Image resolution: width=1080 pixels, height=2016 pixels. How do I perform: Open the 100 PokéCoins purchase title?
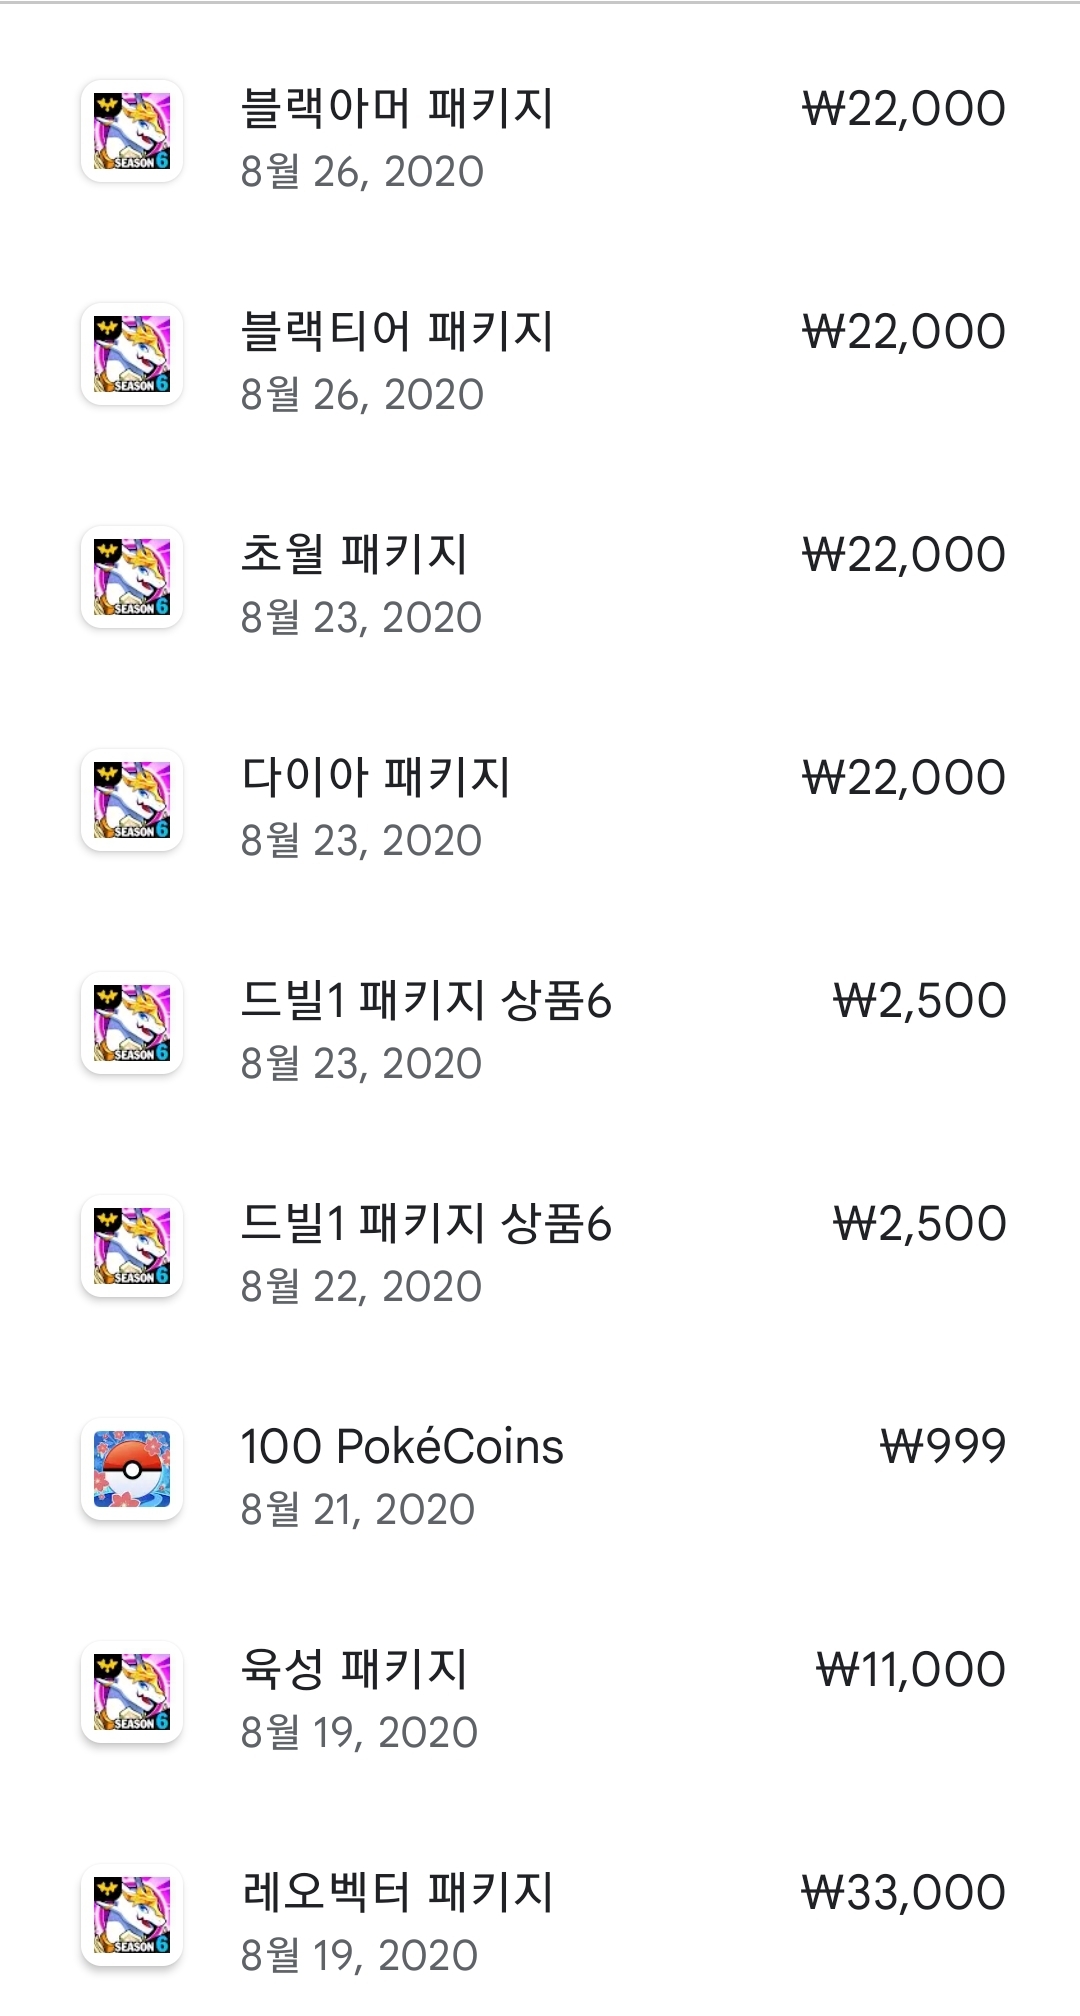pyautogui.click(x=402, y=1446)
